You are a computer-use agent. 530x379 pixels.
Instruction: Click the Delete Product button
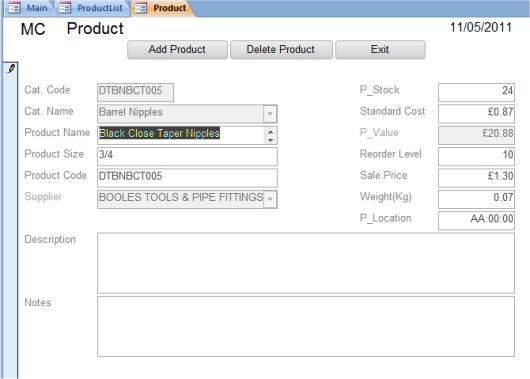pyautogui.click(x=281, y=50)
